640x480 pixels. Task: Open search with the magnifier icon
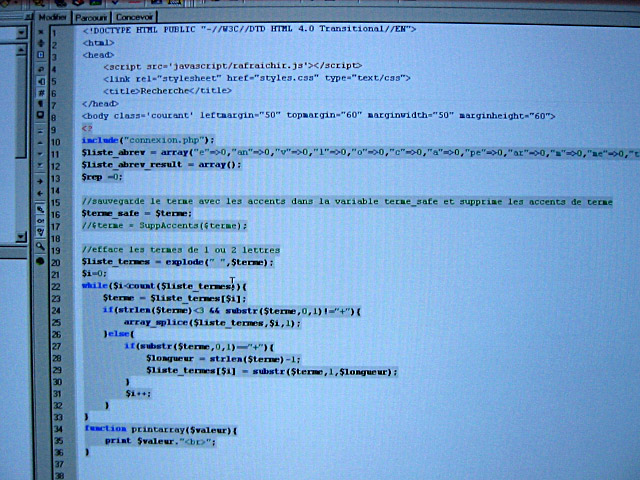point(40,246)
